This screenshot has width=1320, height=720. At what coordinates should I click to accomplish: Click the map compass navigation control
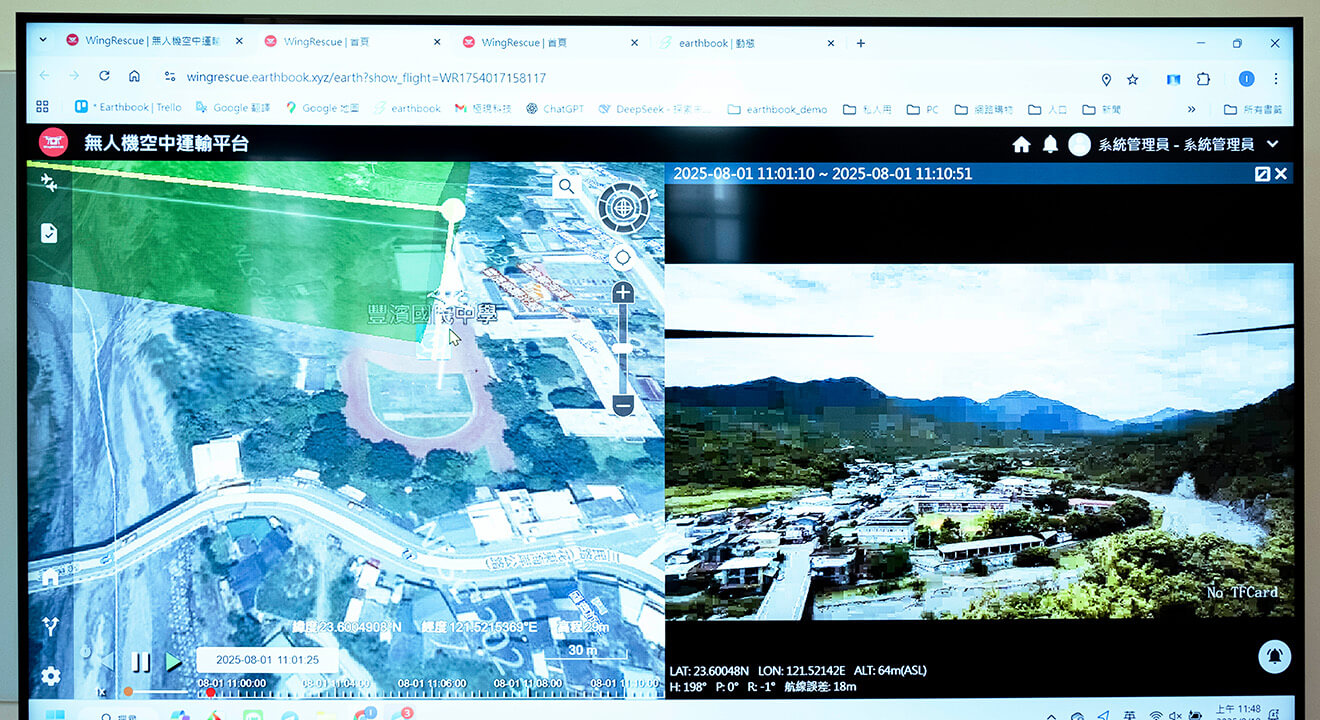(x=623, y=208)
